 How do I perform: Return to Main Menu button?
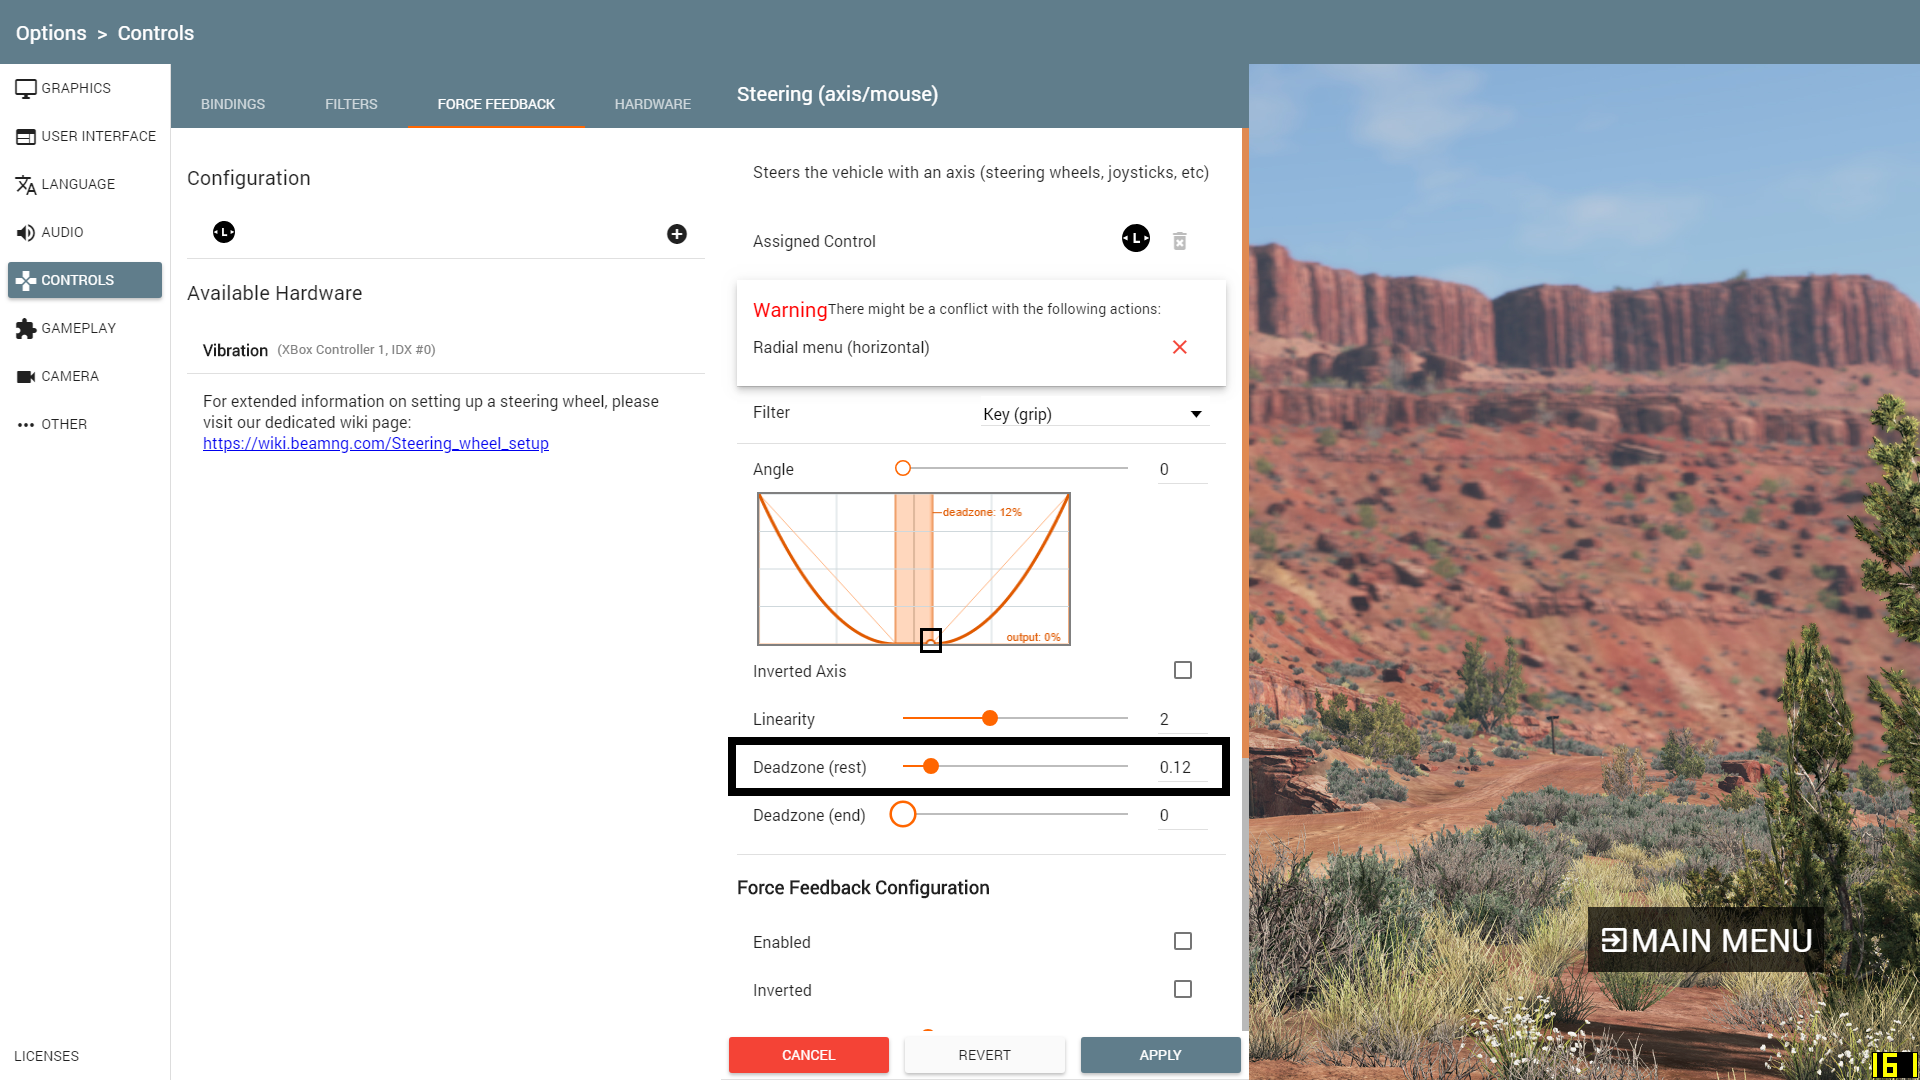tap(1706, 940)
